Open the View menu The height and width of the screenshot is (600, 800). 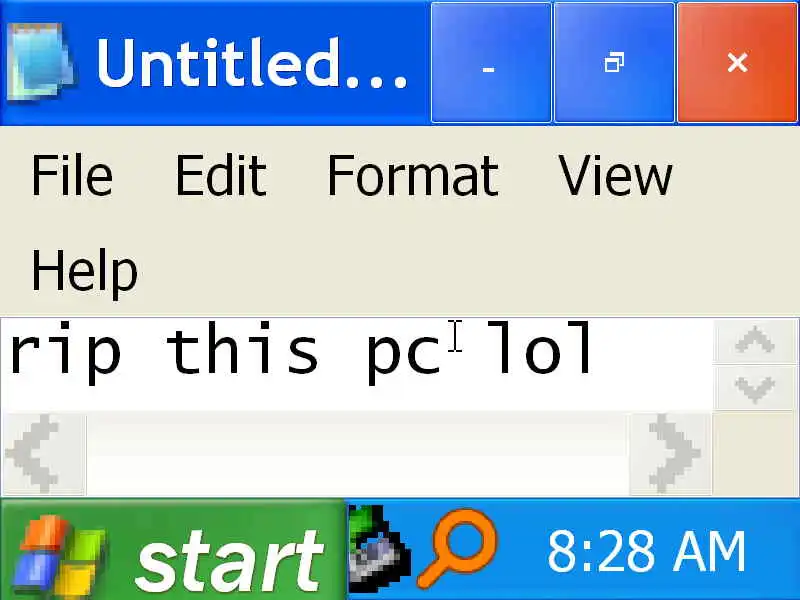(x=616, y=176)
